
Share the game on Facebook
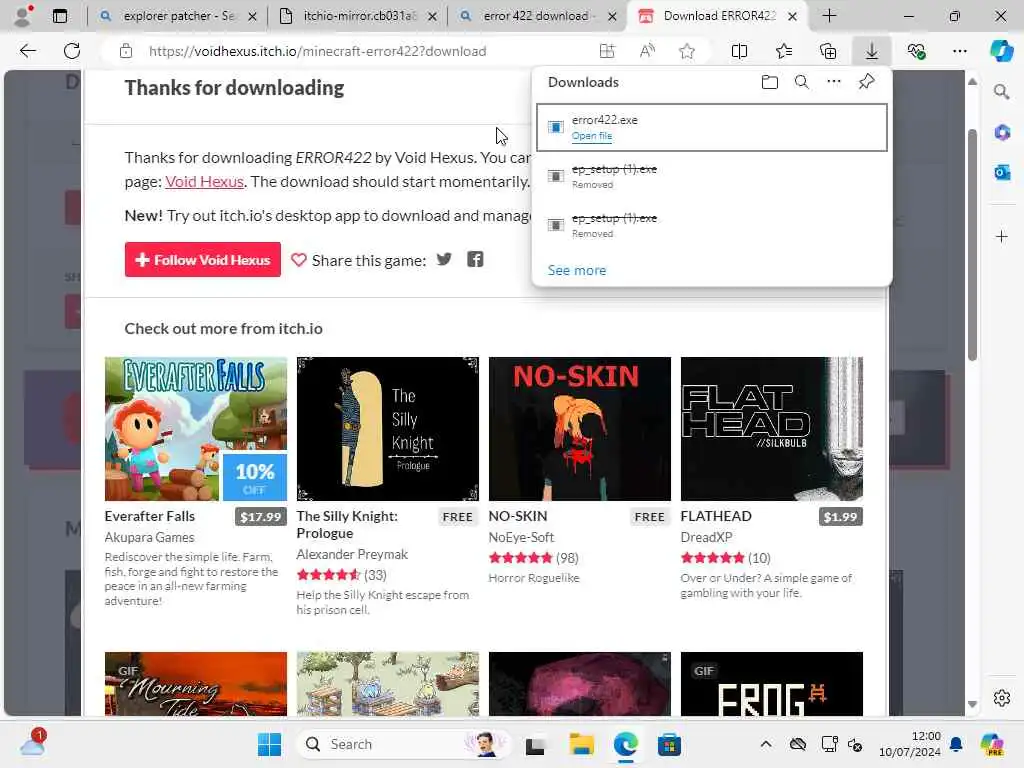pyautogui.click(x=475, y=259)
